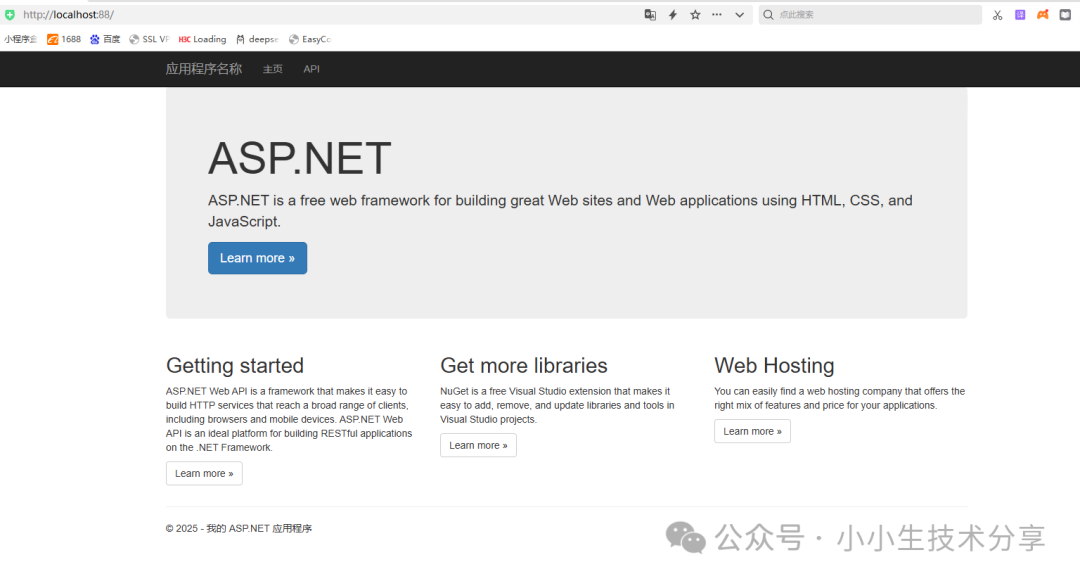Viewport: 1080px width, 581px height.
Task: Open the 1688 bookmark
Action: pyautogui.click(x=64, y=39)
